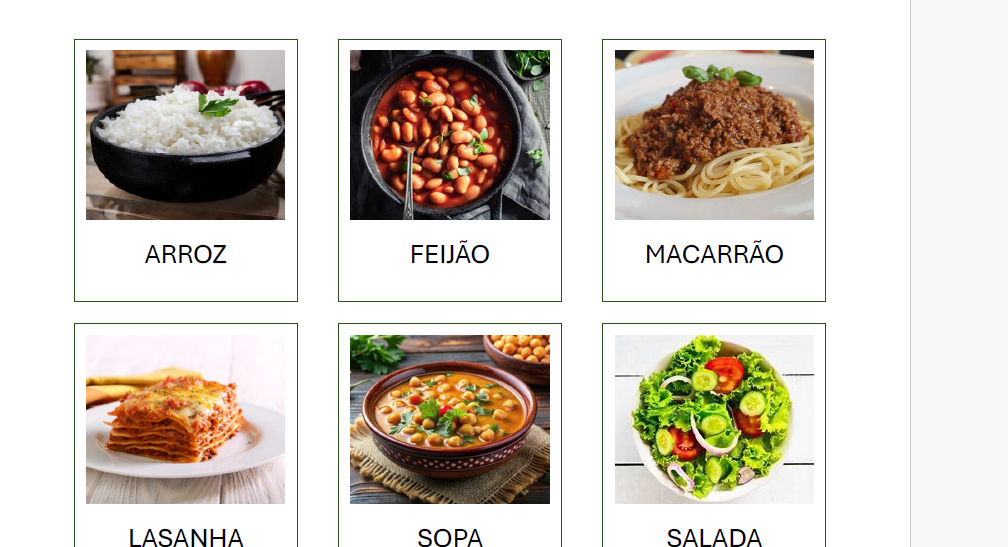Select the SOPA caption text
Viewport: 1008px width, 547px height.
(450, 537)
